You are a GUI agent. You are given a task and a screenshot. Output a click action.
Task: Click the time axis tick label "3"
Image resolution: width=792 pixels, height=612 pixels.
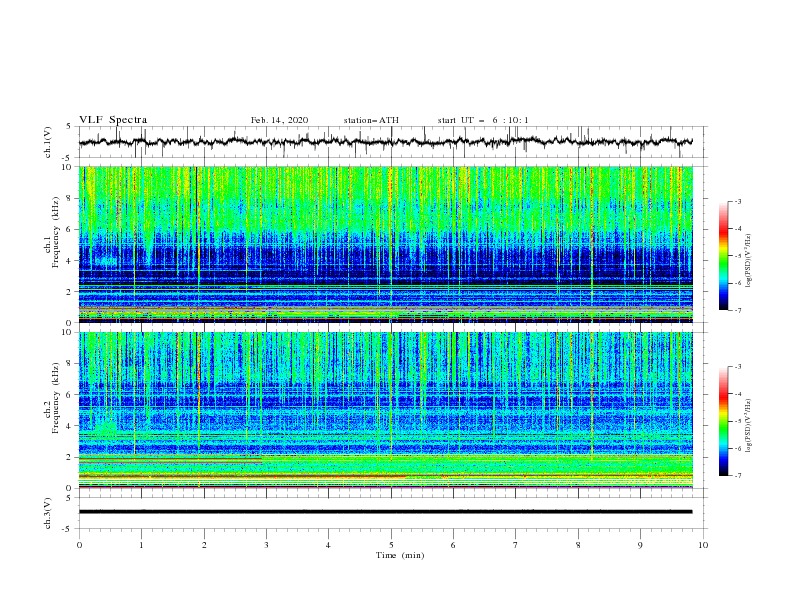pos(266,545)
